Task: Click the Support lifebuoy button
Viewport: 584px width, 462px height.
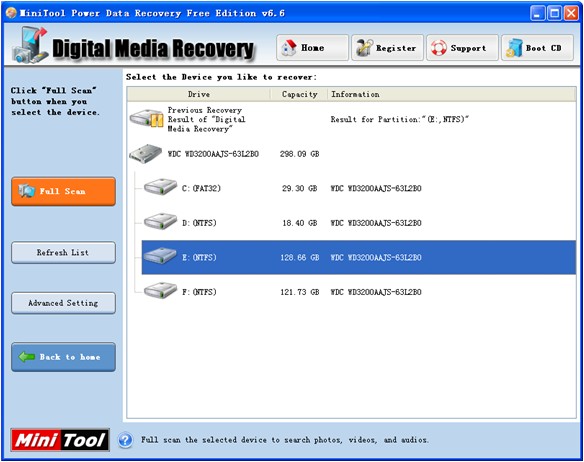Action: click(462, 48)
